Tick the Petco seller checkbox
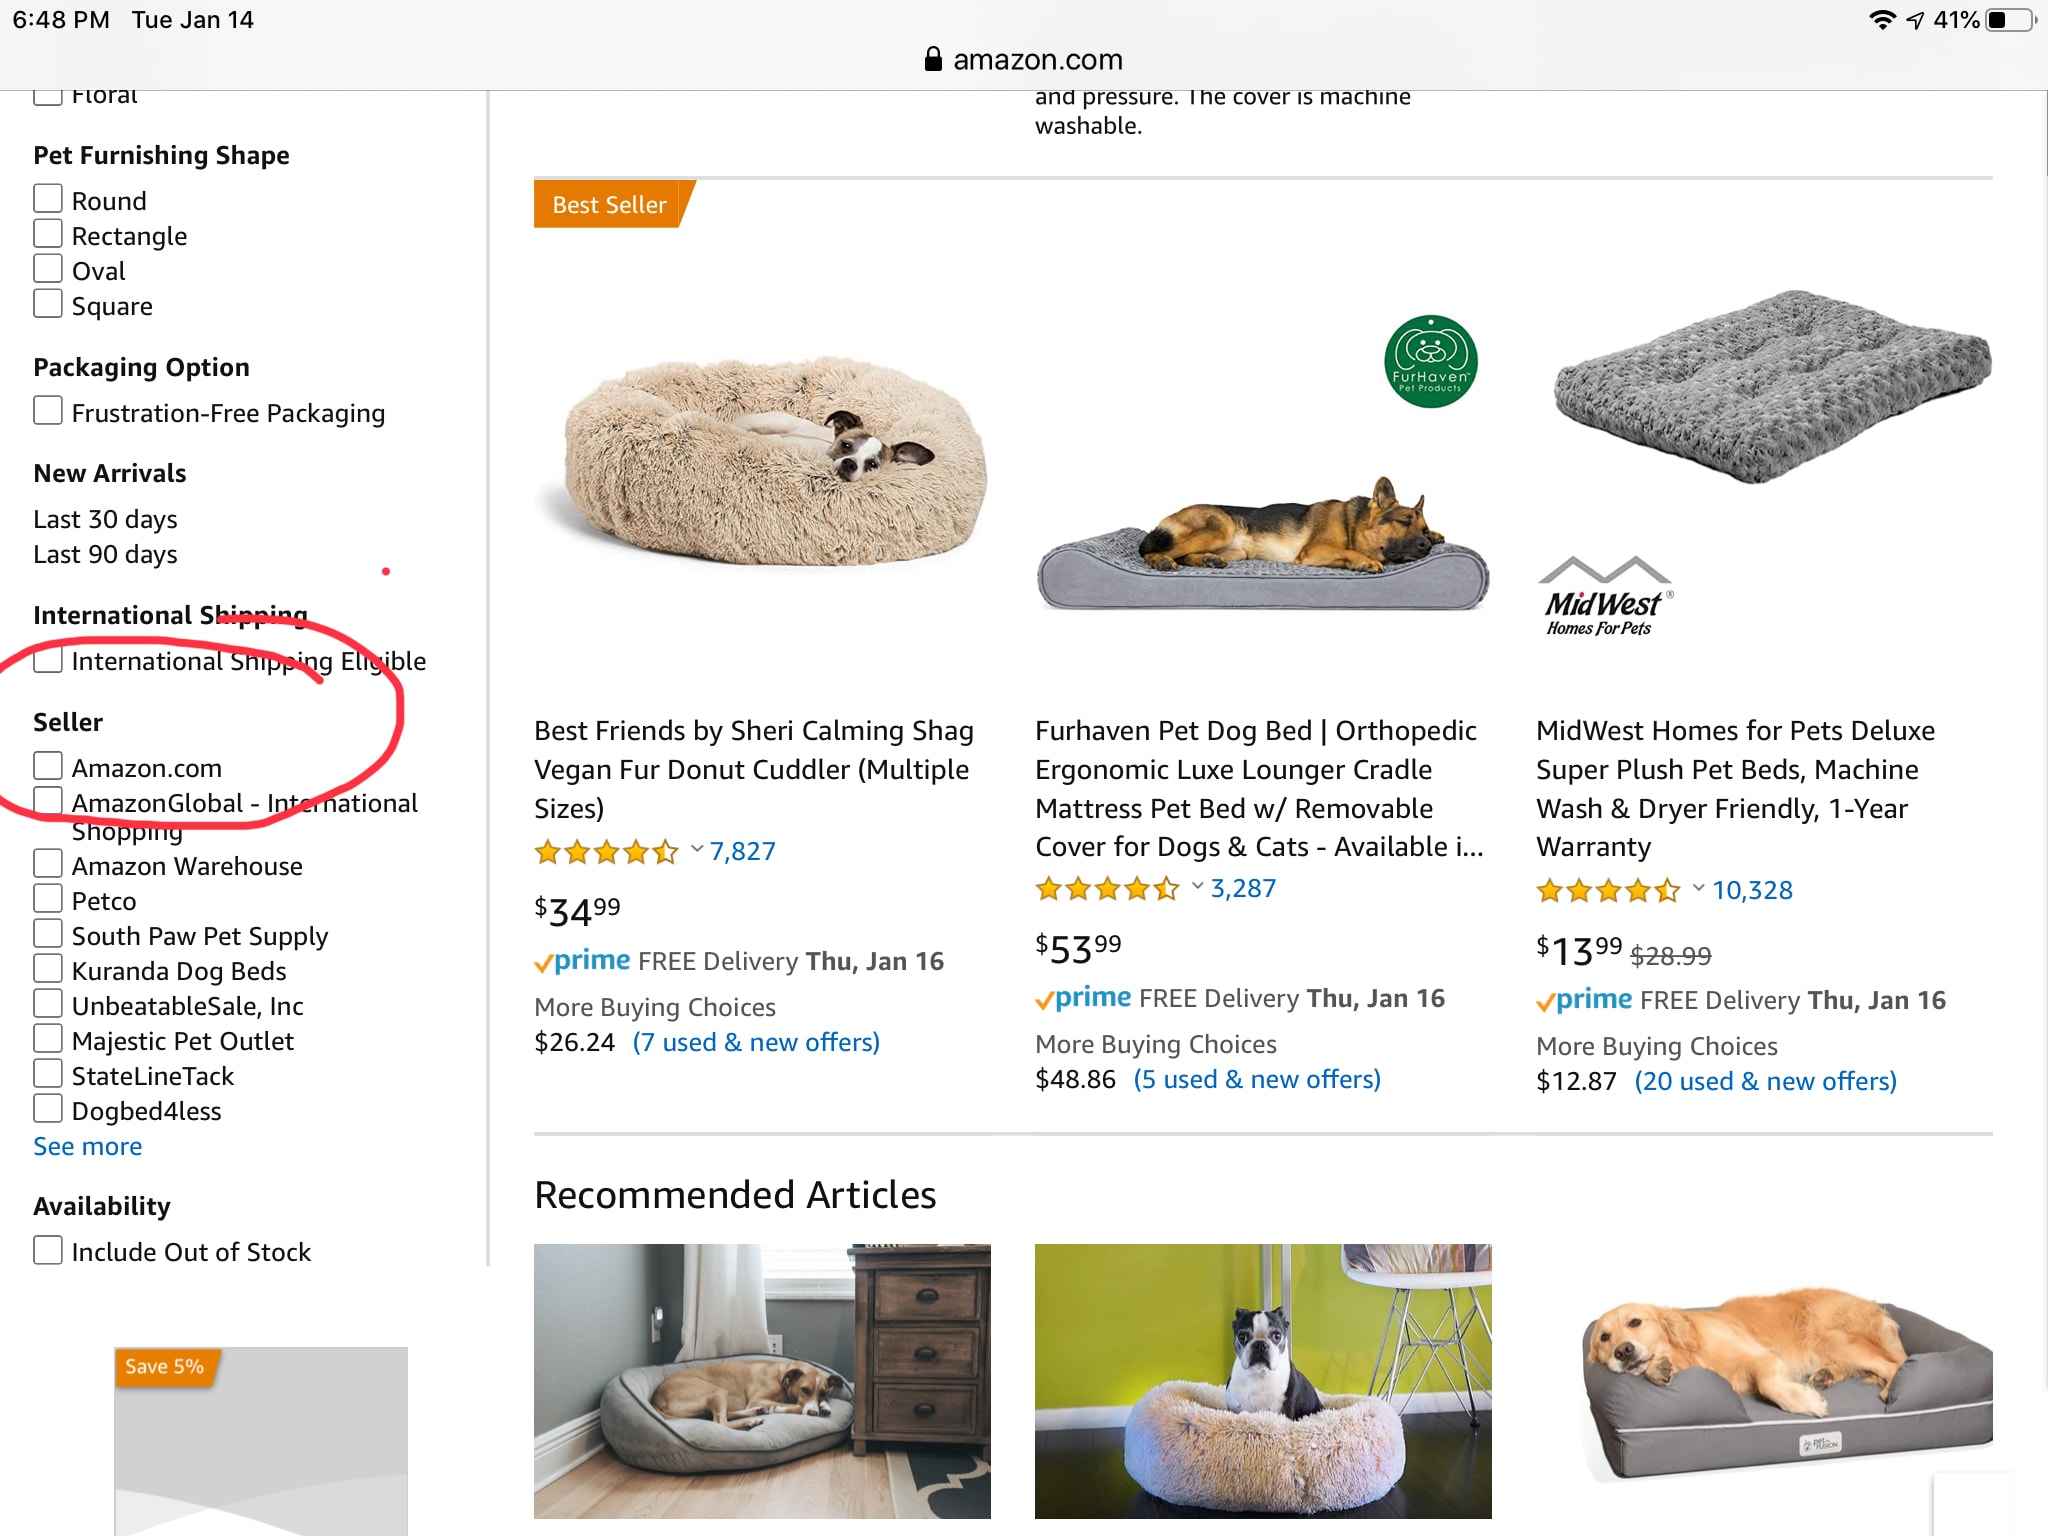2048x1536 pixels. tap(48, 899)
